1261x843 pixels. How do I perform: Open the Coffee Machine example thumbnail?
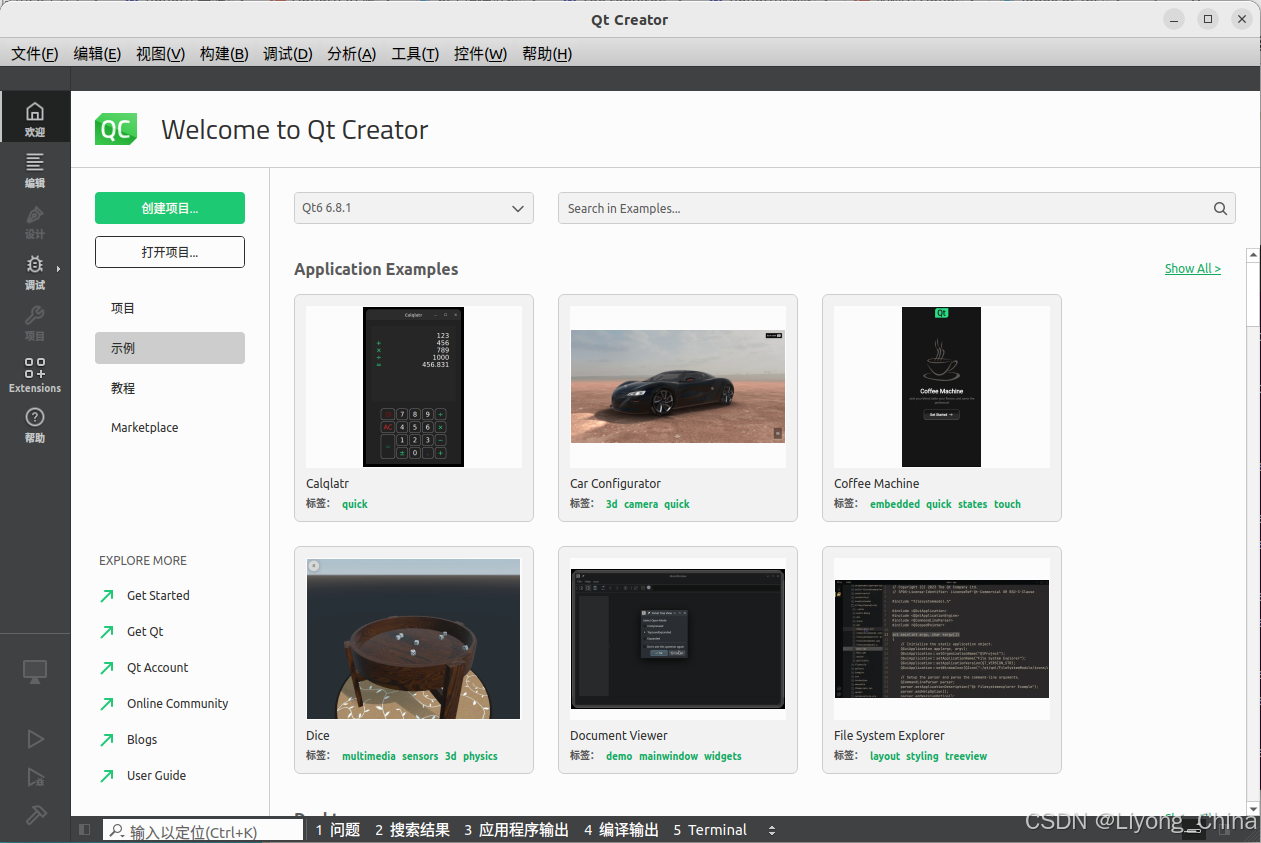click(942, 387)
